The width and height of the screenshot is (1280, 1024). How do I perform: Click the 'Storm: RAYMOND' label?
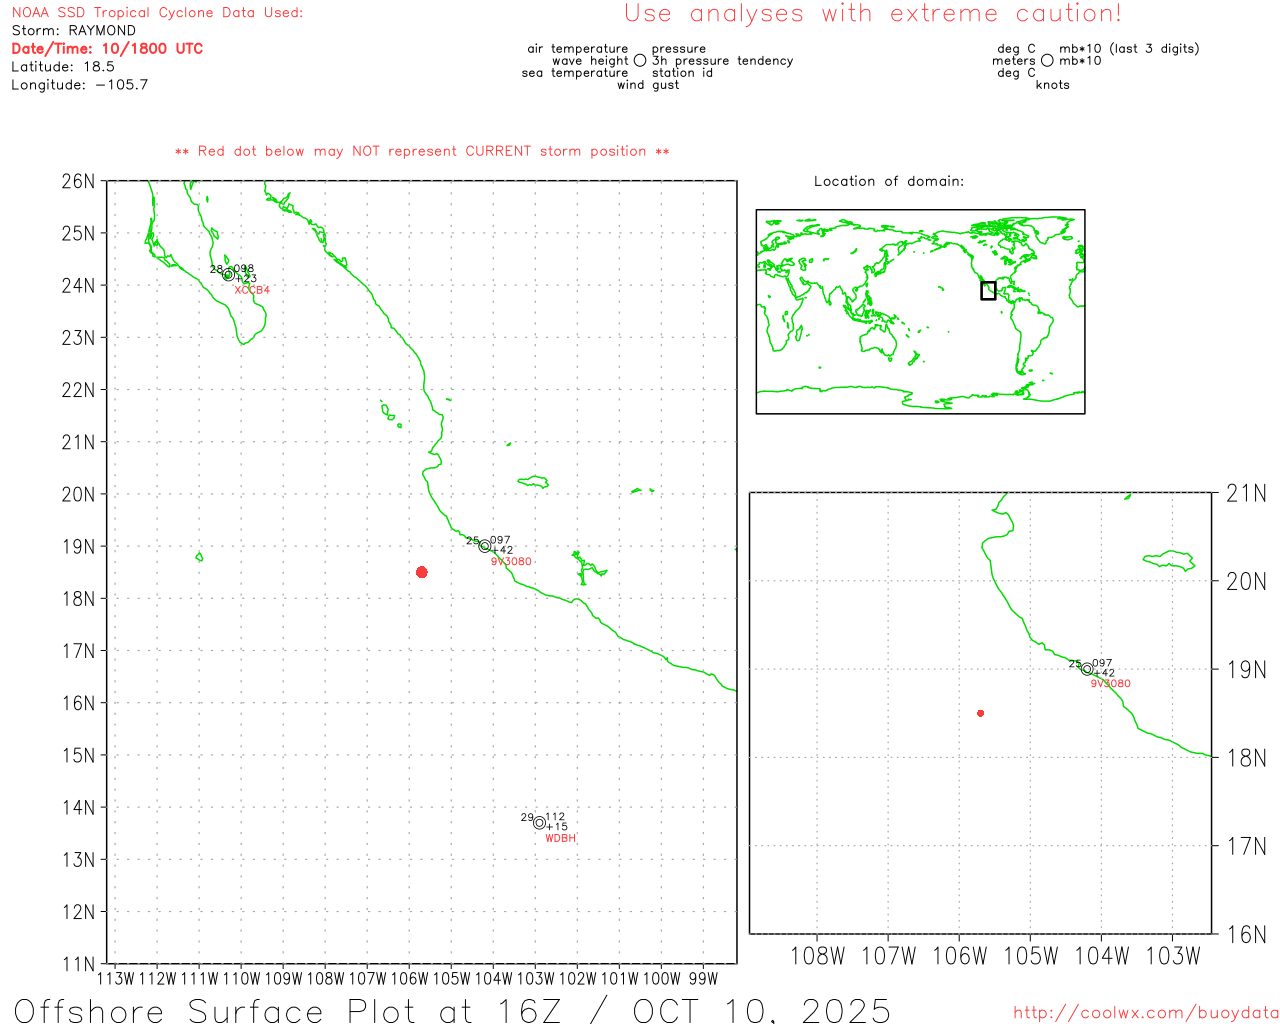(x=73, y=31)
